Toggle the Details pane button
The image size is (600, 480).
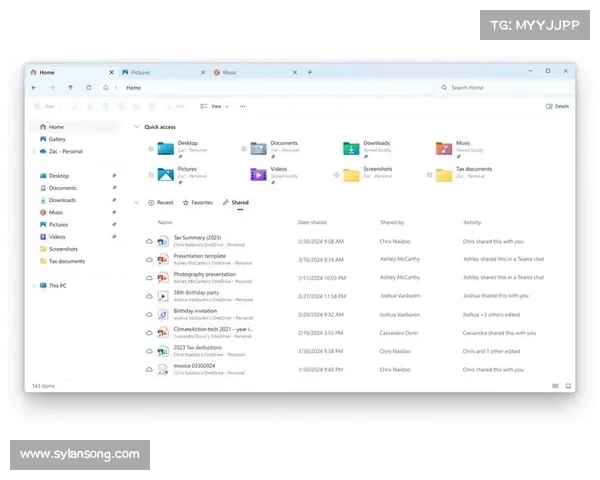(557, 106)
